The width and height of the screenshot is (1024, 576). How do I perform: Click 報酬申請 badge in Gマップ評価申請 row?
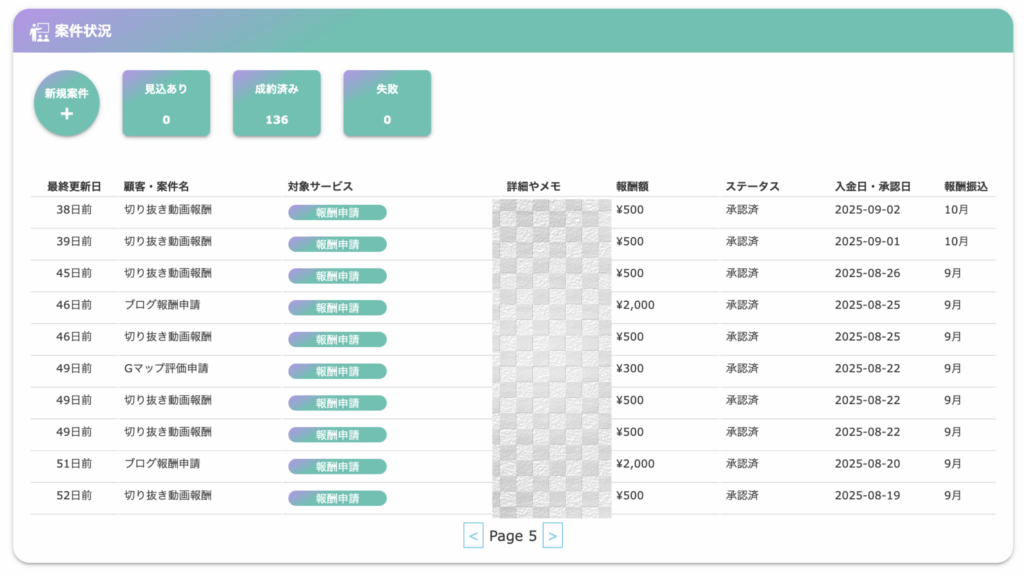337,372
